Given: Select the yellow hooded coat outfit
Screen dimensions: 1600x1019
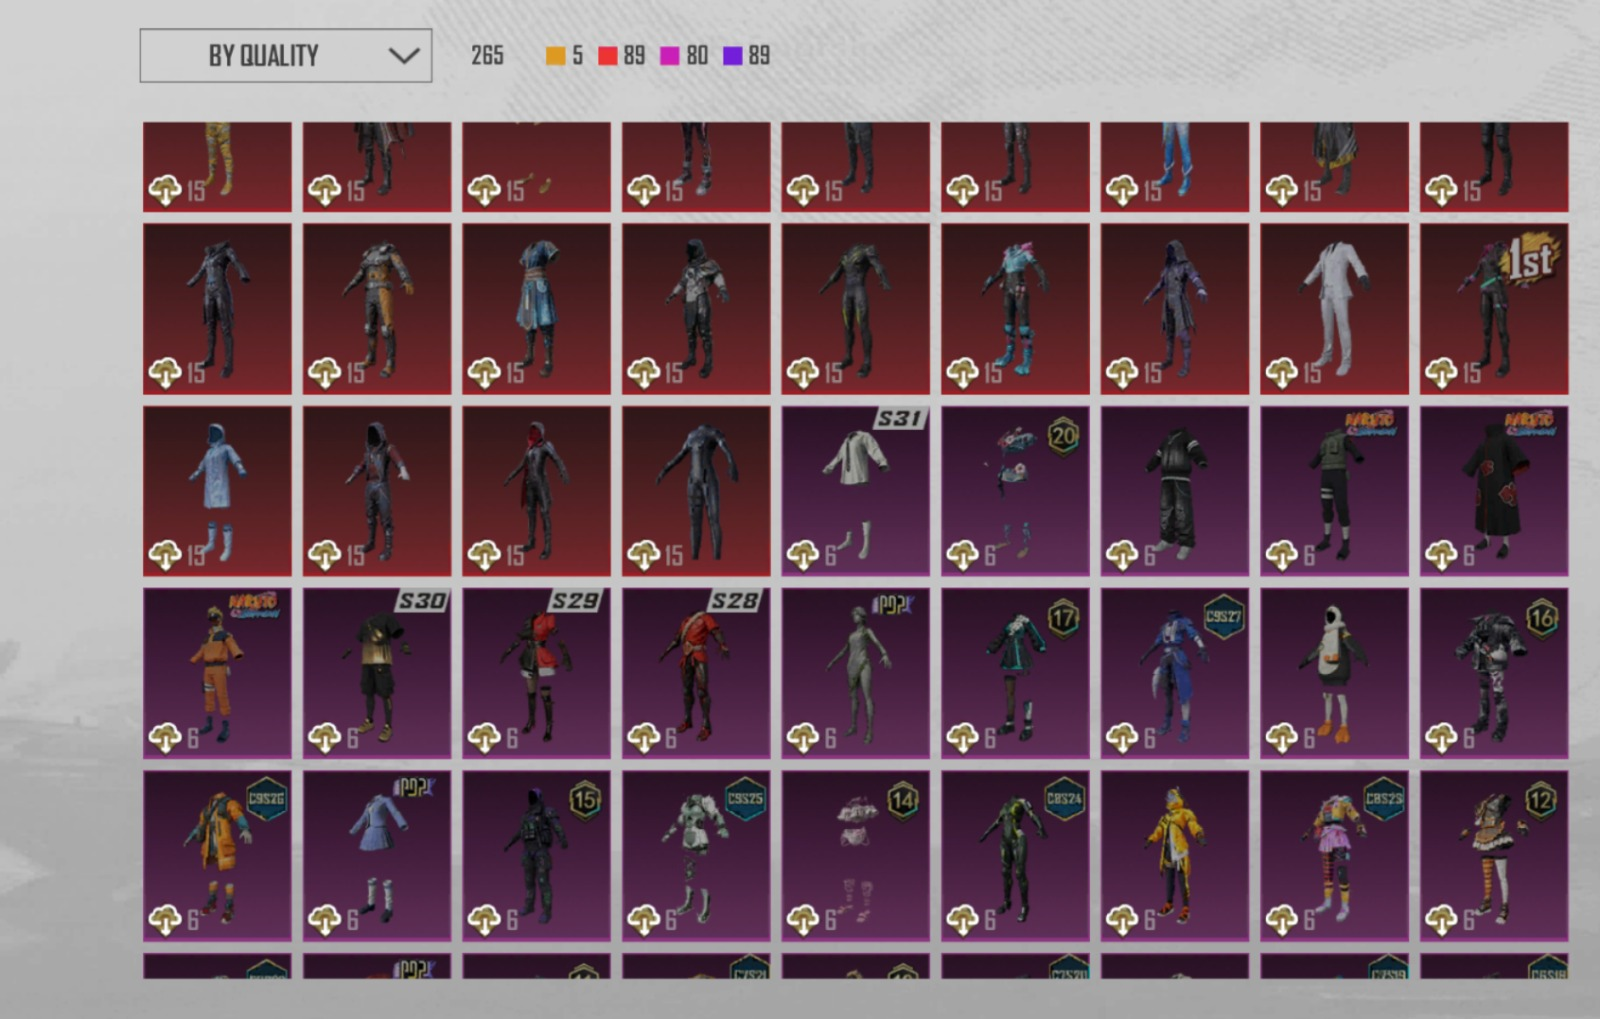Looking at the screenshot, I should point(1175,856).
